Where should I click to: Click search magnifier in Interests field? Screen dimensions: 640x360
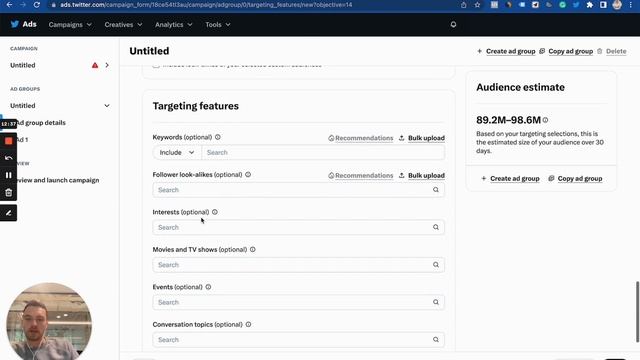436,227
